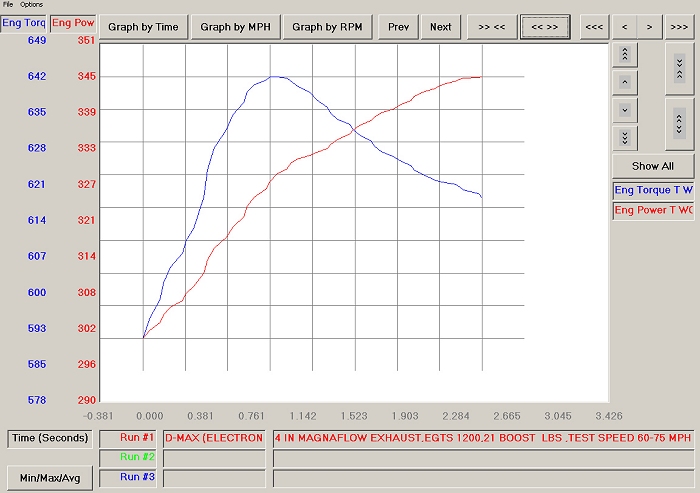Viewport: 700px width, 493px height.
Task: Open the Options menu
Action: tap(31, 4)
